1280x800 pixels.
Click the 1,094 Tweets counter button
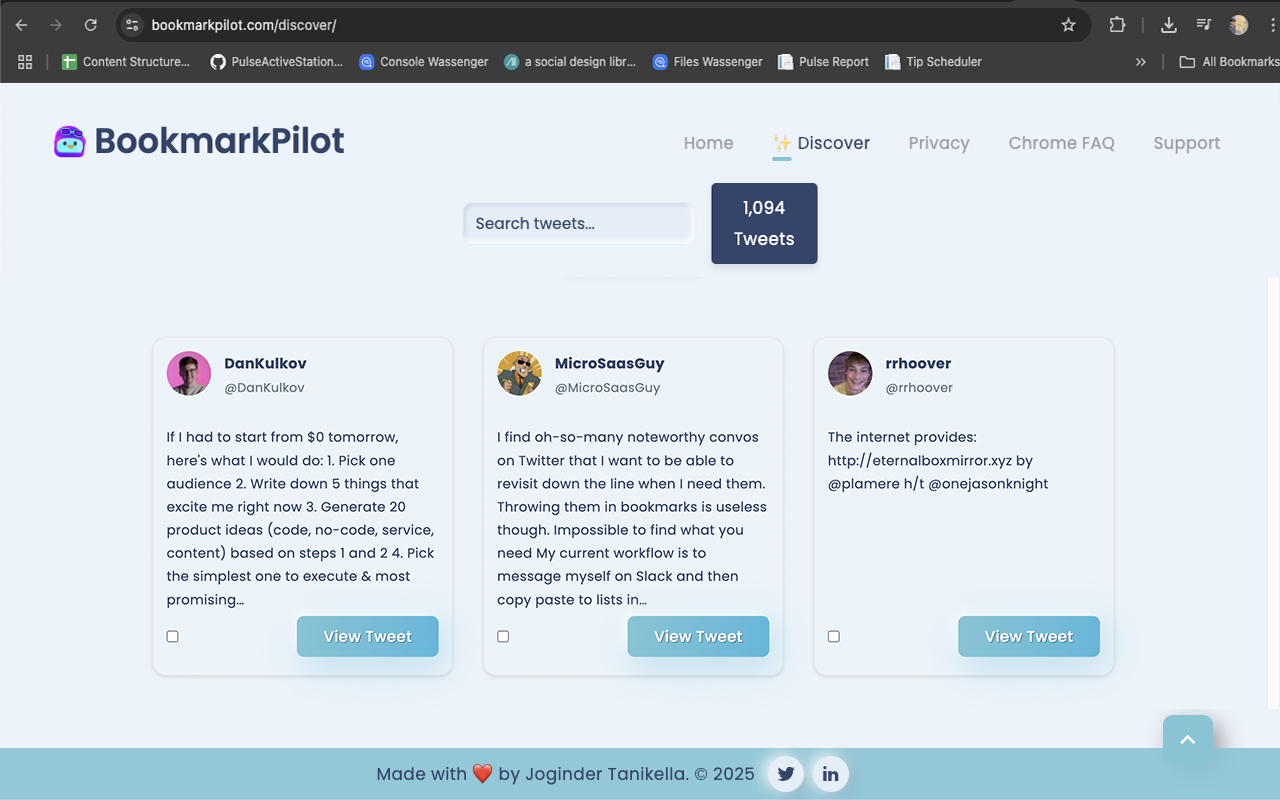click(764, 223)
